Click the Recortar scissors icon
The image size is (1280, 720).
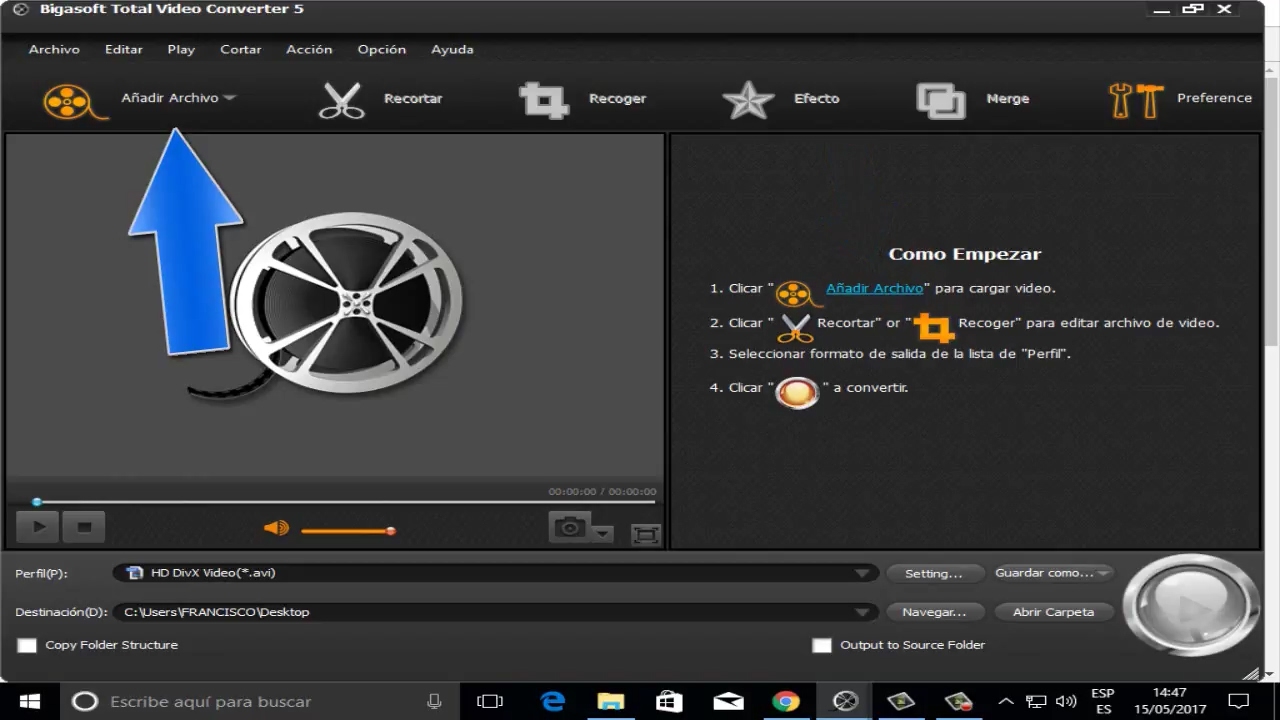coord(342,101)
